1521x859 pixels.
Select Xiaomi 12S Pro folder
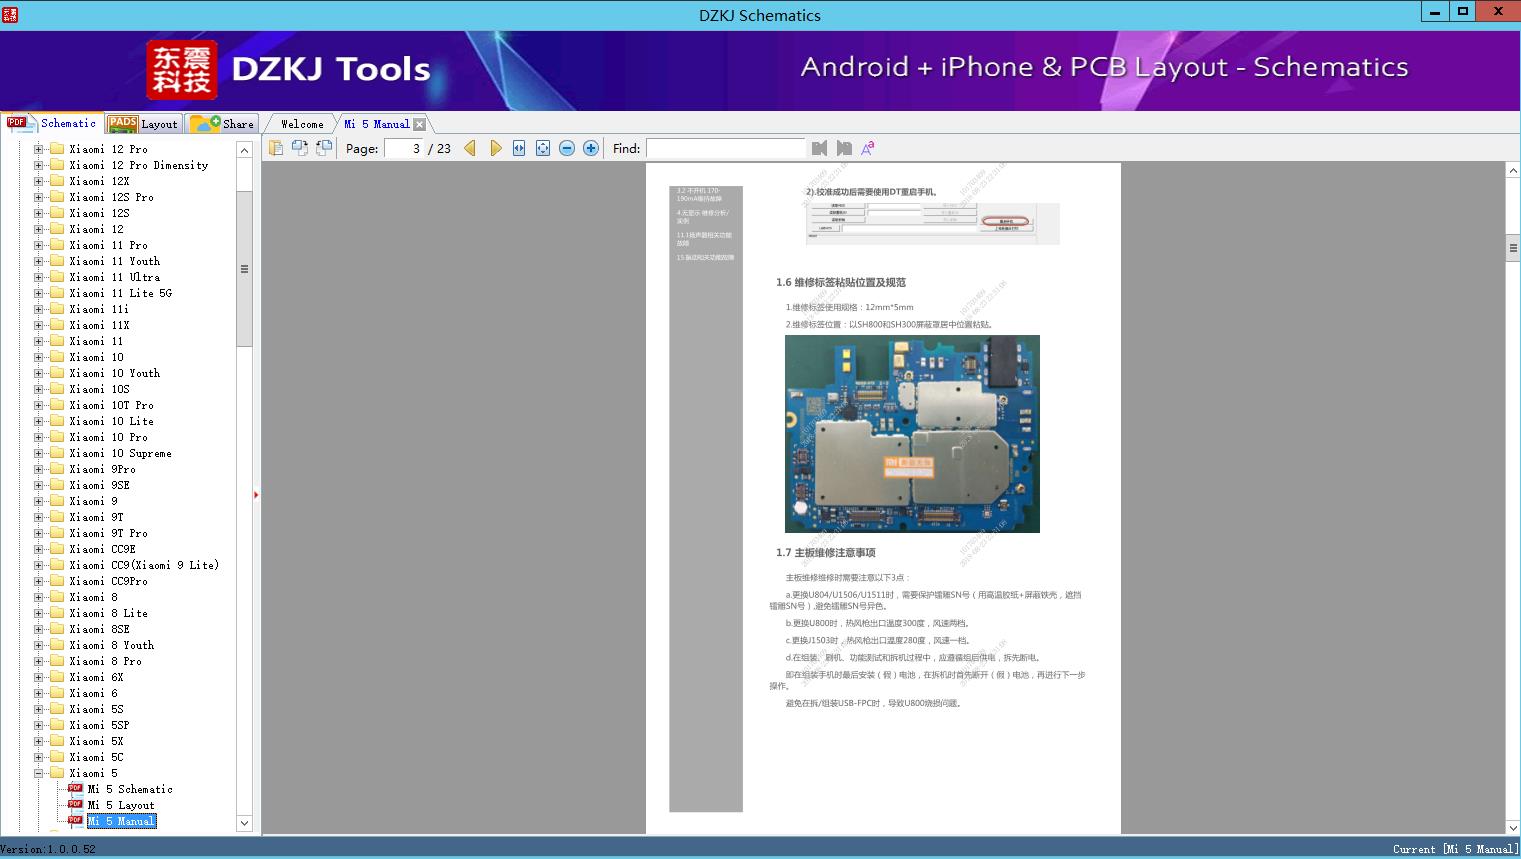pos(111,197)
